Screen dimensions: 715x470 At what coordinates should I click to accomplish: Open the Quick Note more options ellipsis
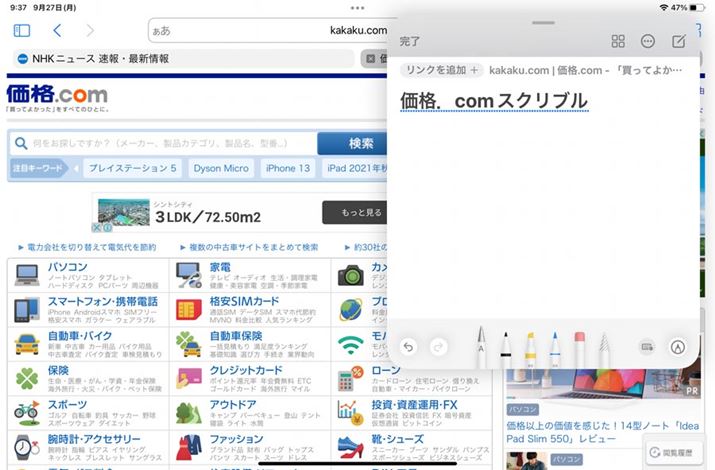(648, 41)
